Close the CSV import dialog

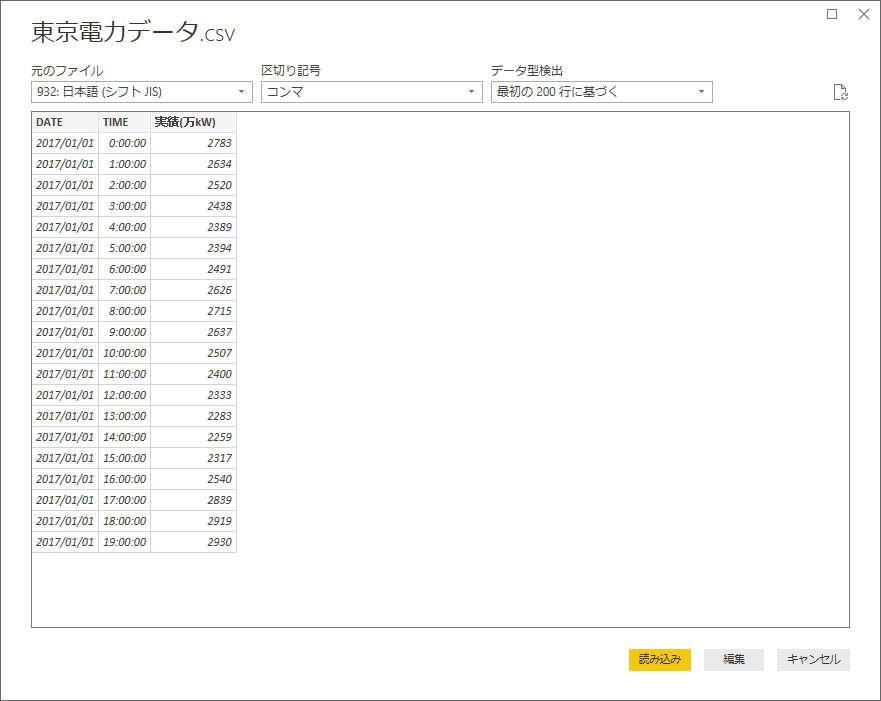click(864, 14)
